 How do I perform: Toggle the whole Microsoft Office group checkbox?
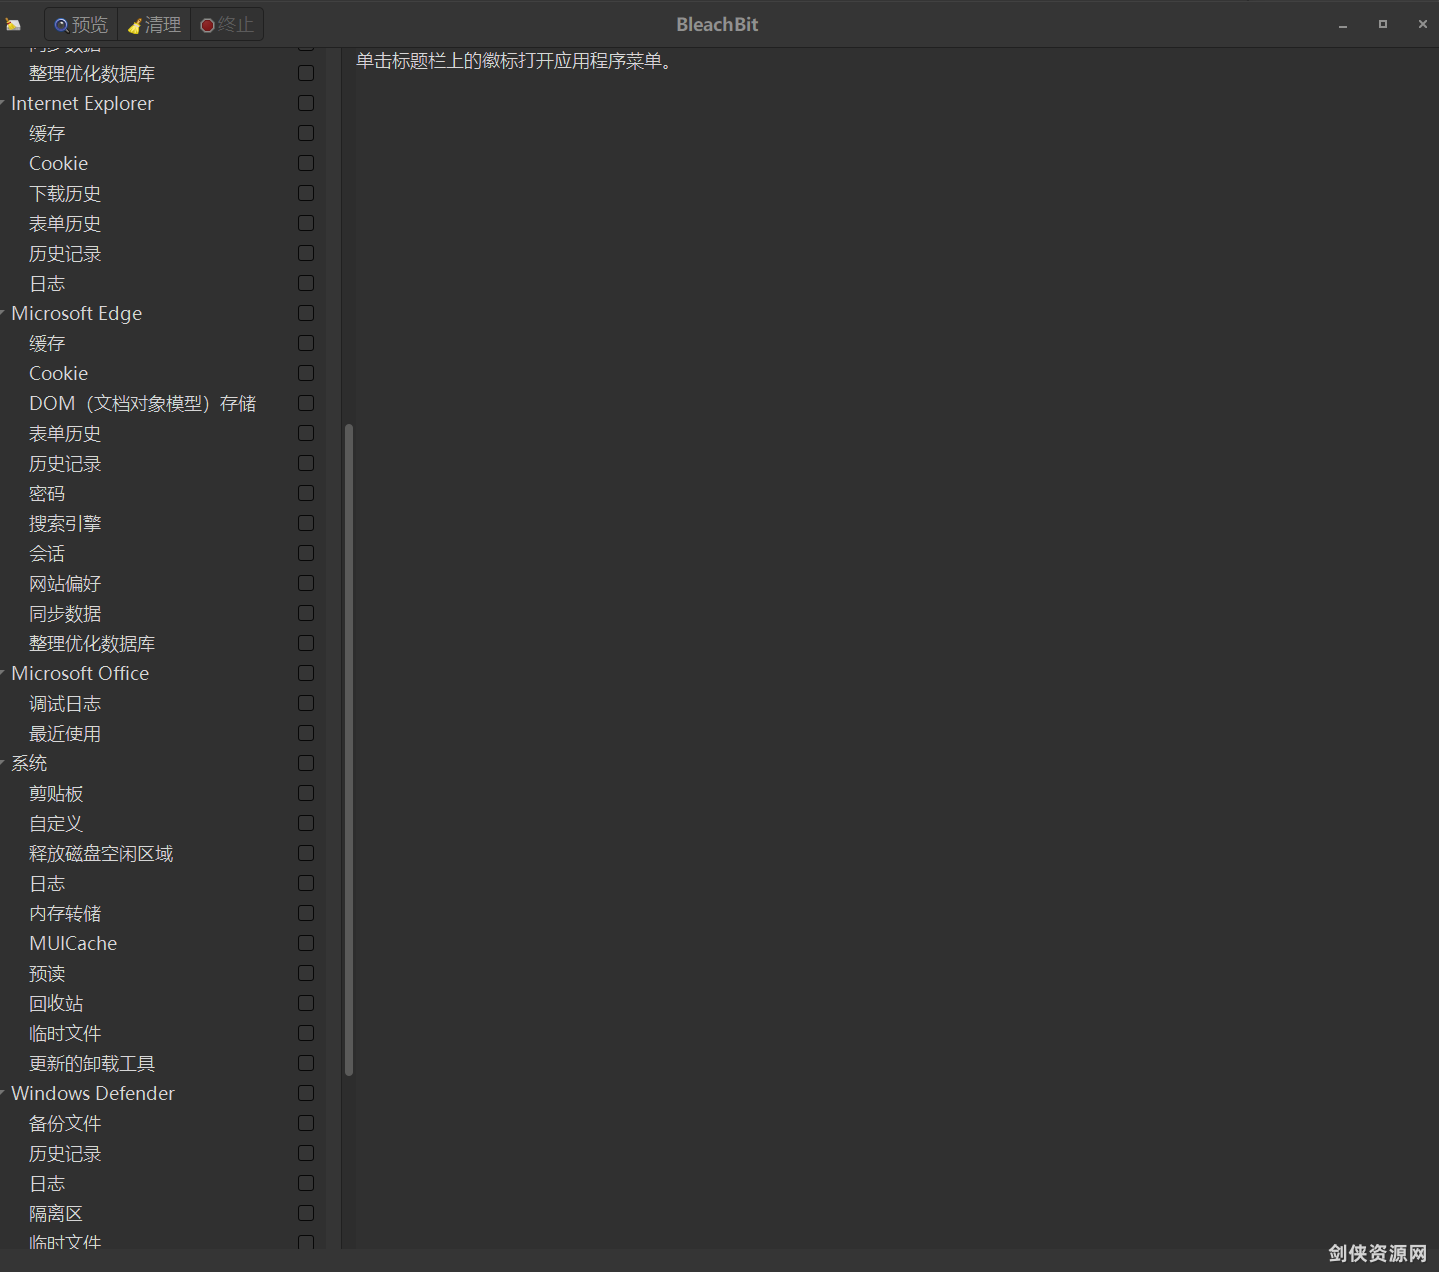tap(306, 673)
